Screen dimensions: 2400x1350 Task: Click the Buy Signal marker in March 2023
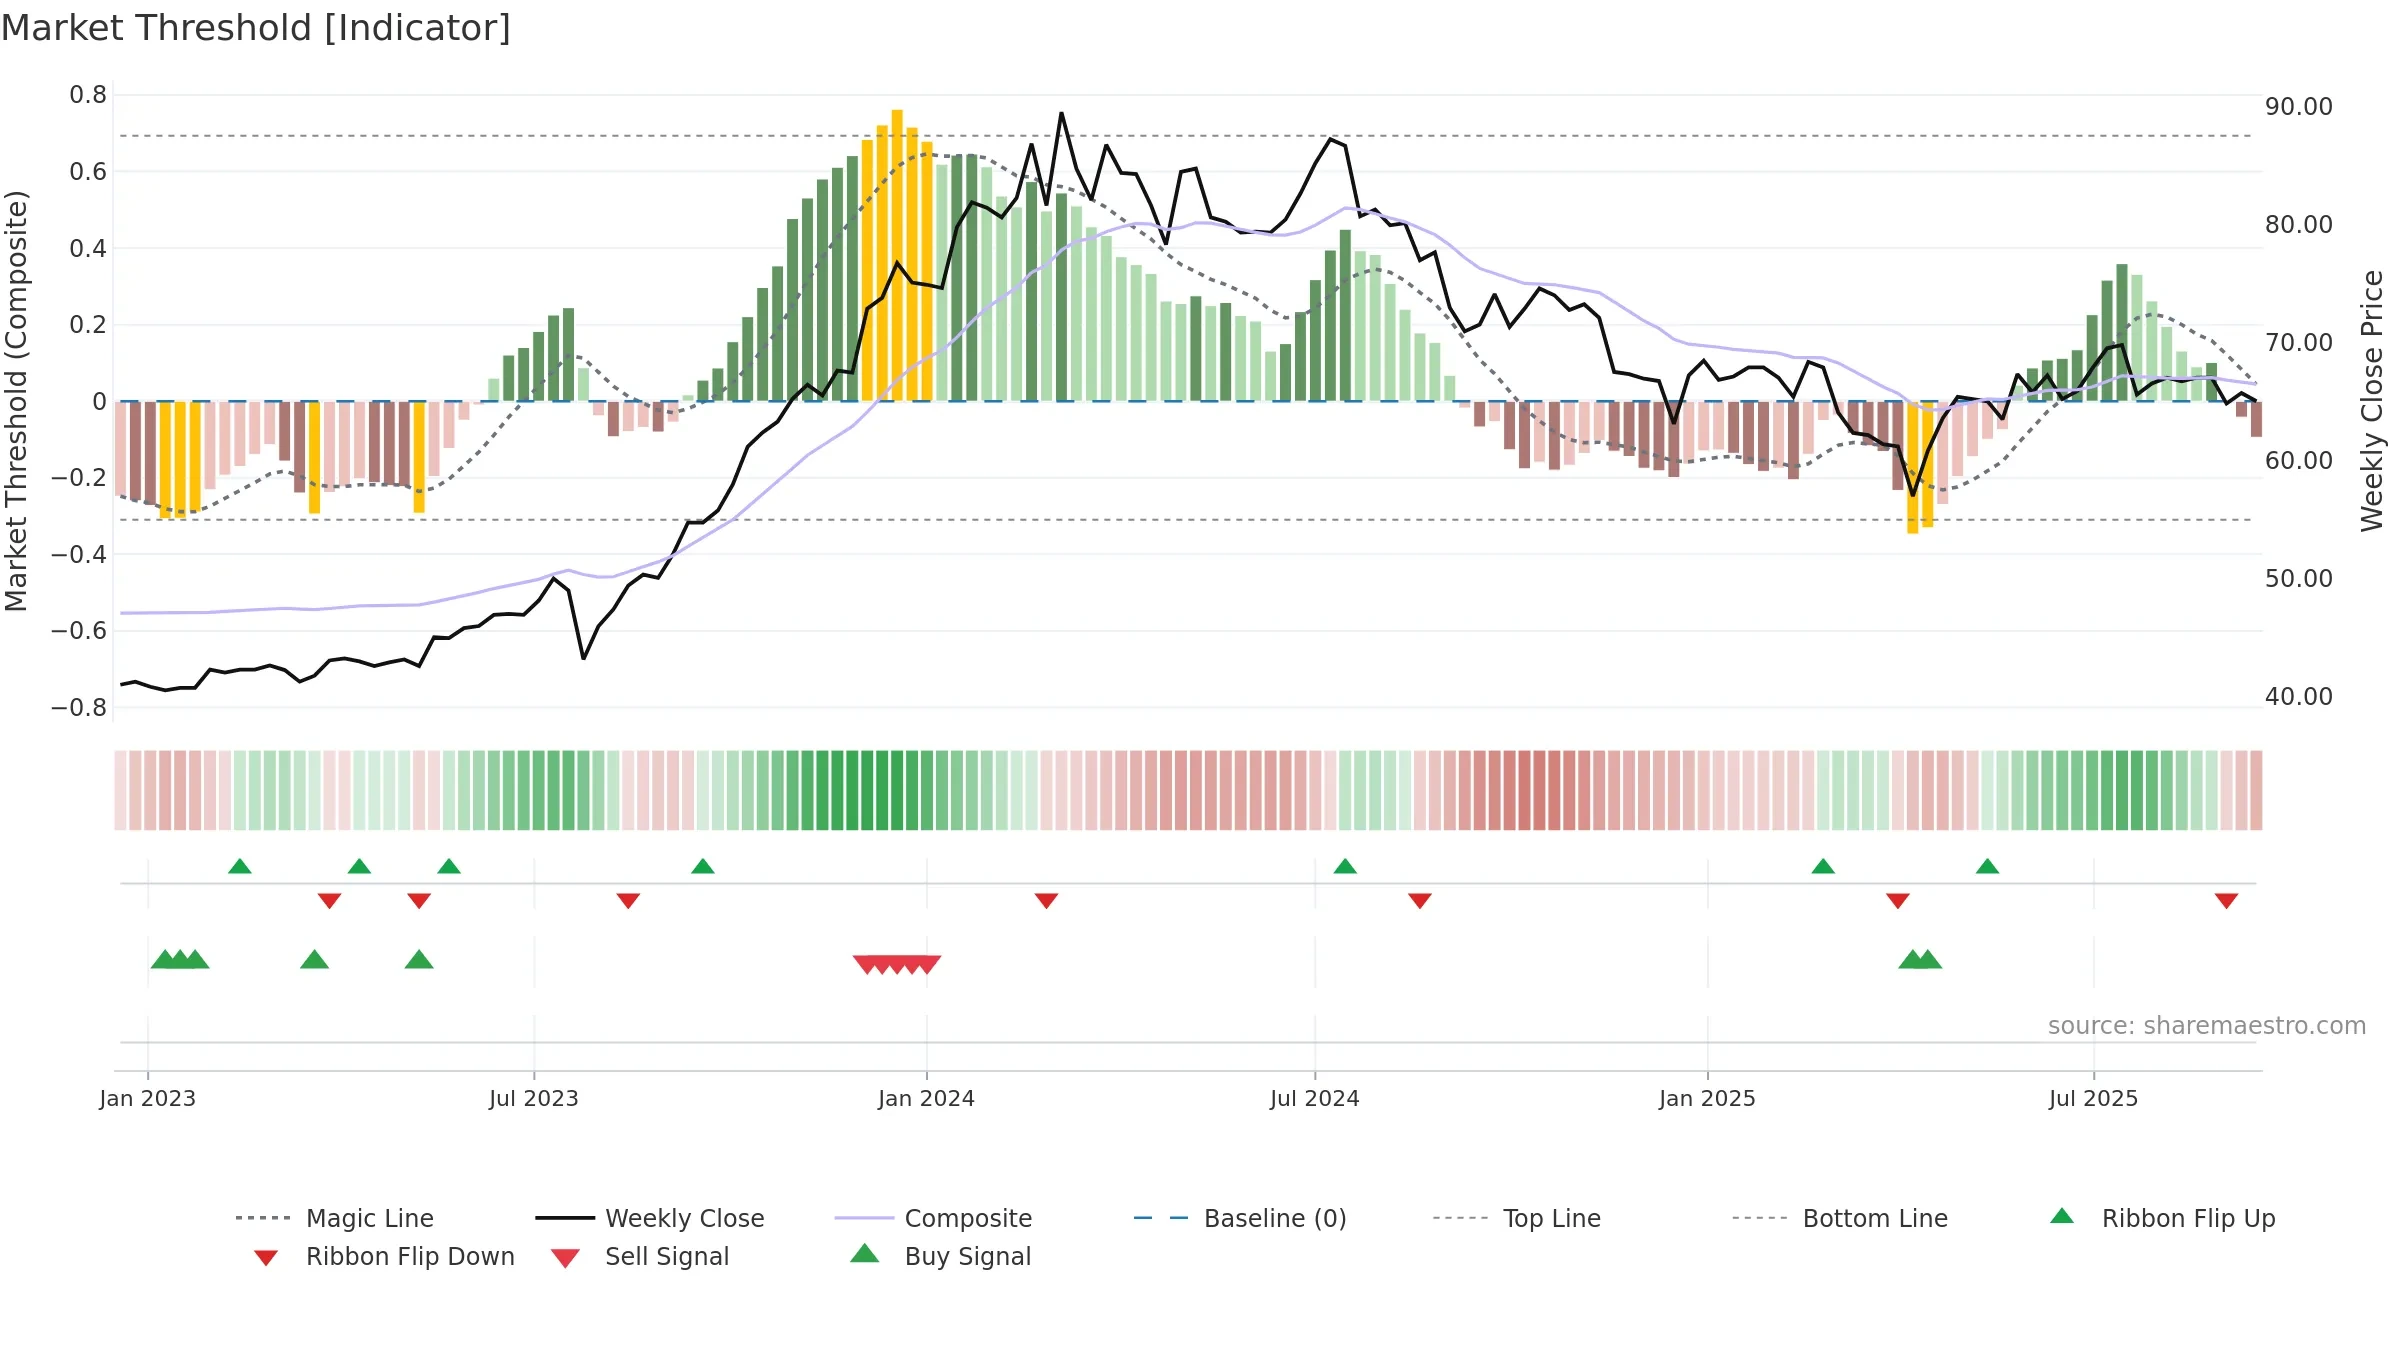tap(314, 959)
